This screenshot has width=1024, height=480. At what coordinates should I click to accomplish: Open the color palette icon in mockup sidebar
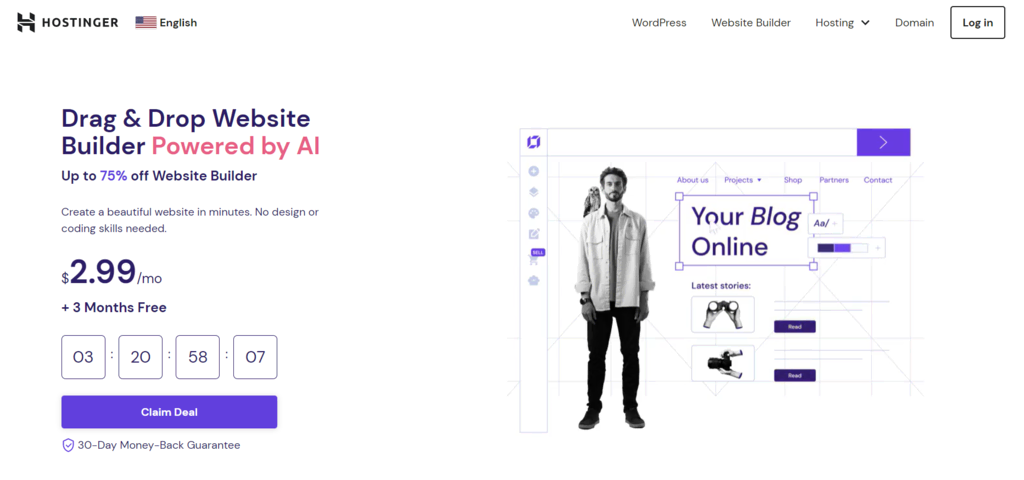click(534, 213)
